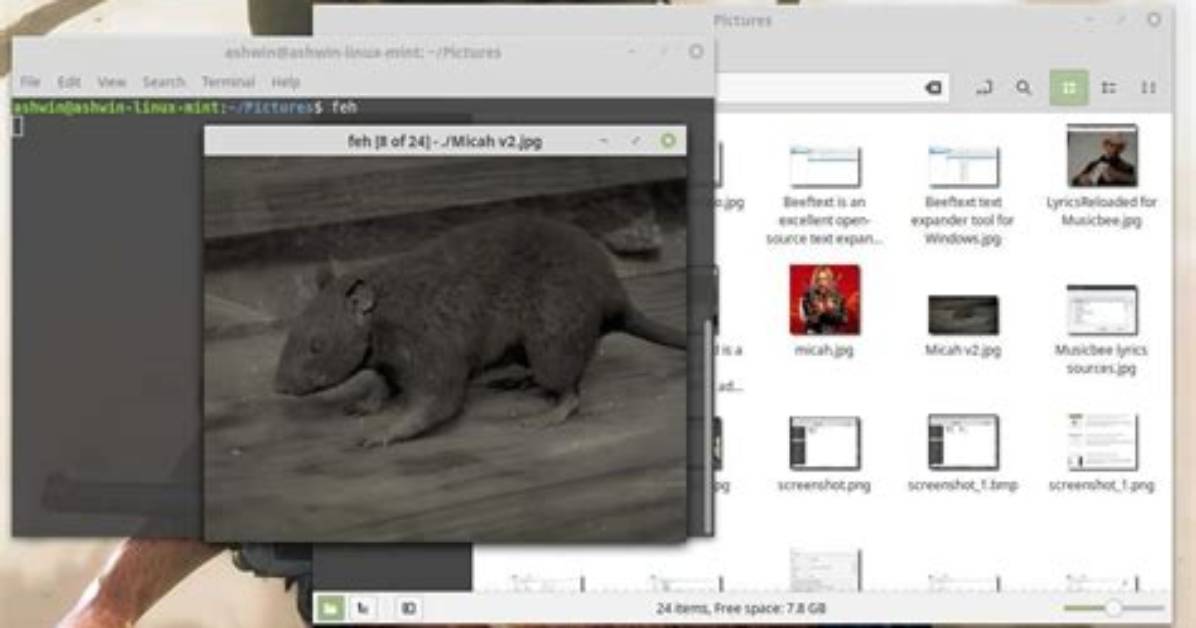Image resolution: width=1196 pixels, height=628 pixels.
Task: Open the View menu in the terminal
Action: pyautogui.click(x=111, y=82)
